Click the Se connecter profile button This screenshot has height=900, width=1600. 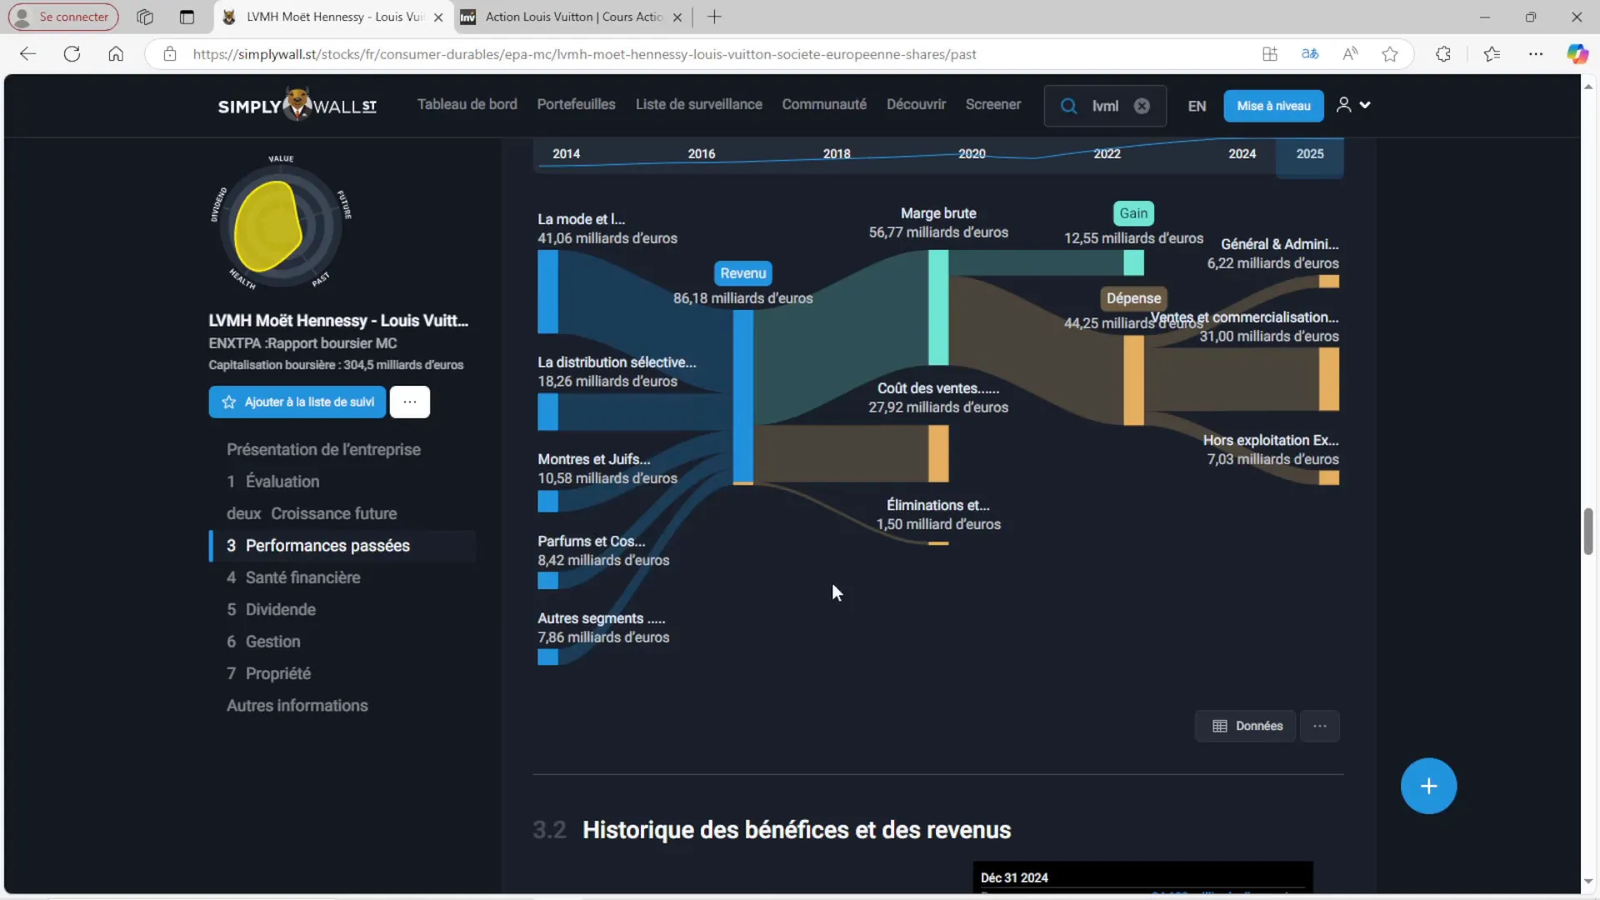point(63,17)
